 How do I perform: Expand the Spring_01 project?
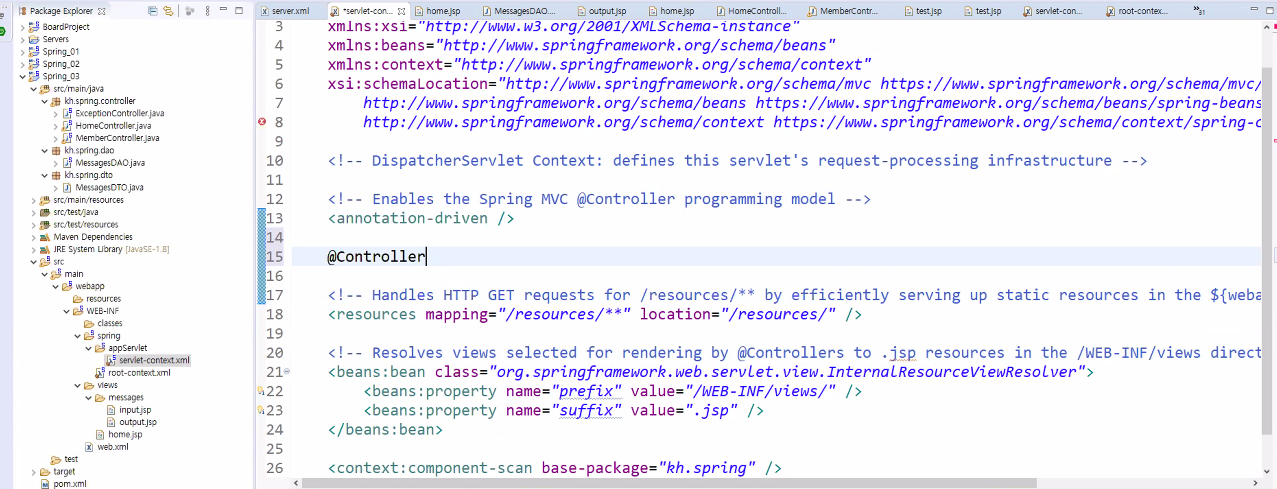tap(22, 51)
